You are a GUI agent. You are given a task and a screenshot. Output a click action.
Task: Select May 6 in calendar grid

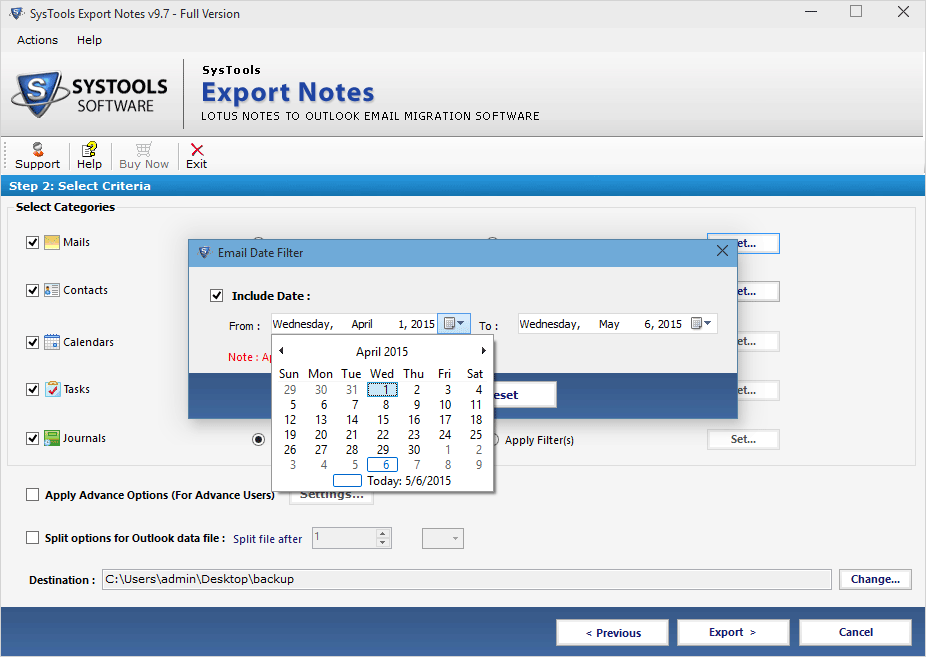coord(383,465)
